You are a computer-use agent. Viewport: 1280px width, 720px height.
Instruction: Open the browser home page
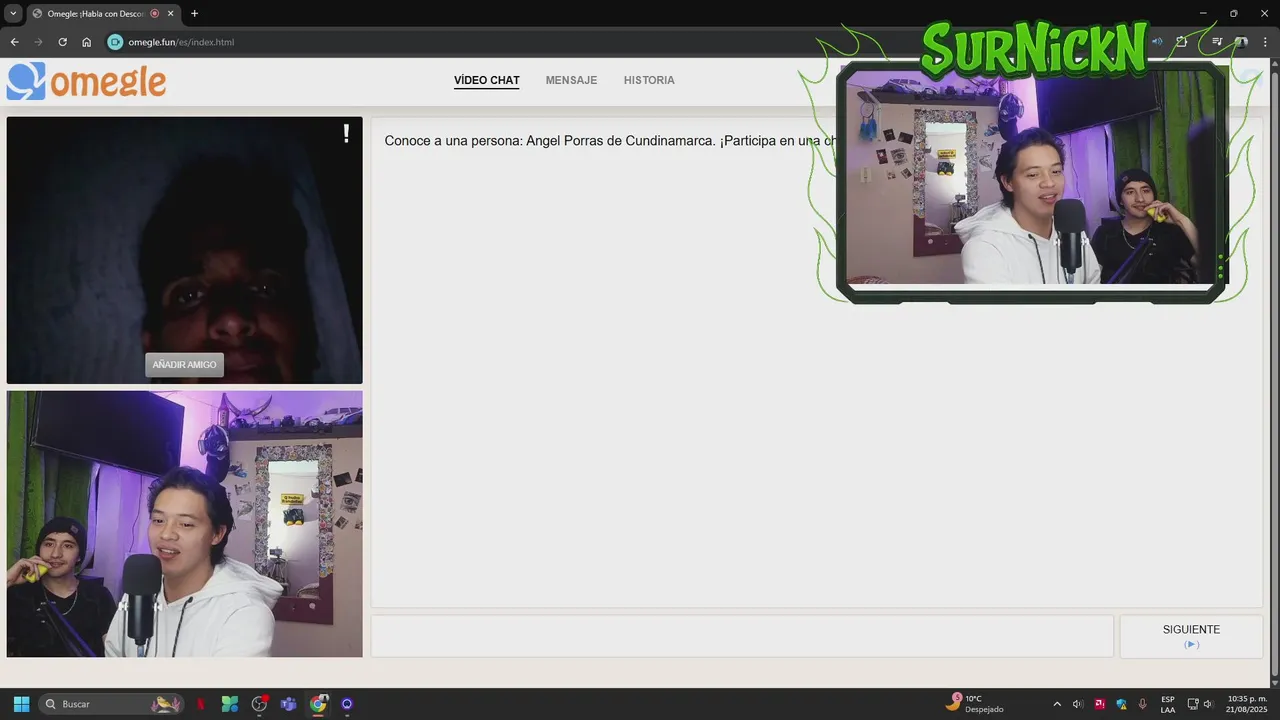pos(86,42)
